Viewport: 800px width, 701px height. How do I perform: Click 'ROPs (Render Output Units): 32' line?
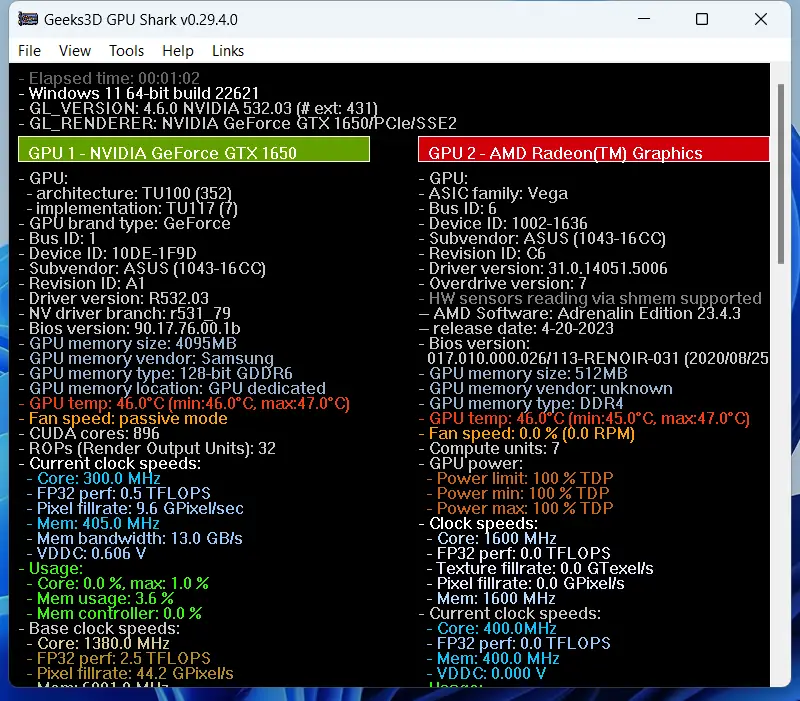click(x=147, y=448)
